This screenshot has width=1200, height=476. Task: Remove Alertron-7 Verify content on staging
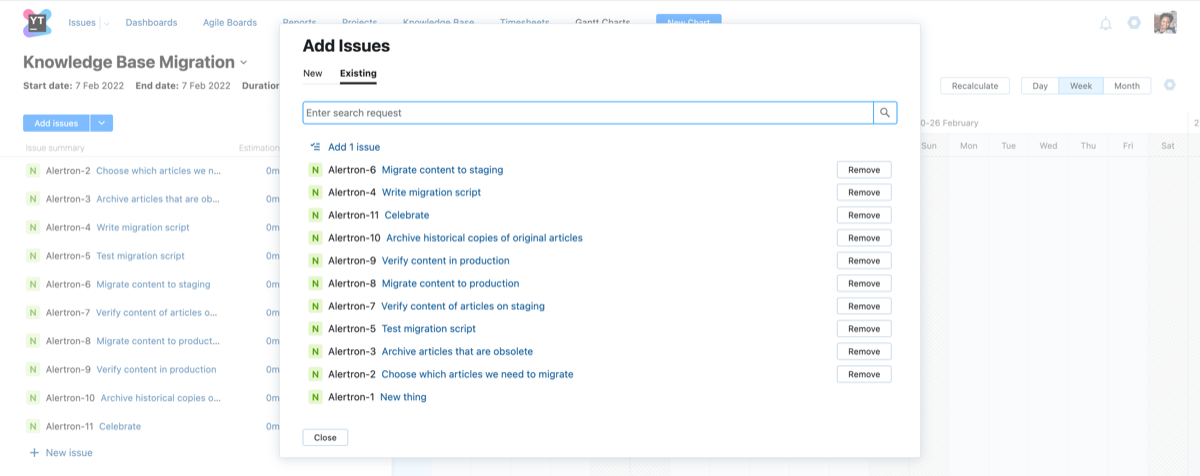tap(864, 306)
